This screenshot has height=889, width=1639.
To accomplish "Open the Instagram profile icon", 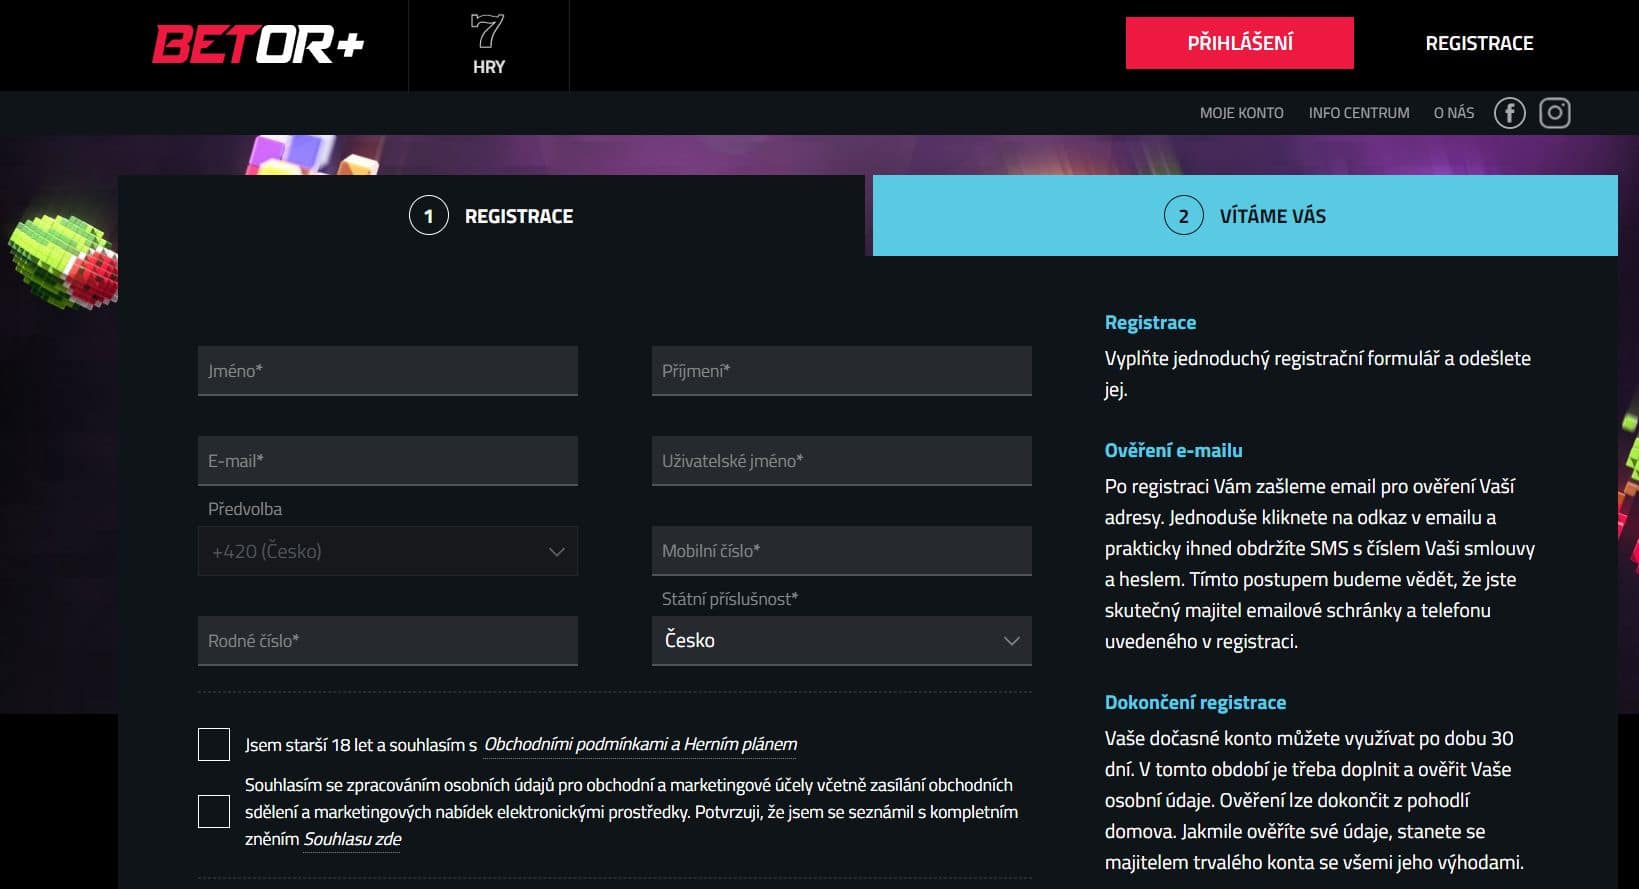I will 1554,113.
